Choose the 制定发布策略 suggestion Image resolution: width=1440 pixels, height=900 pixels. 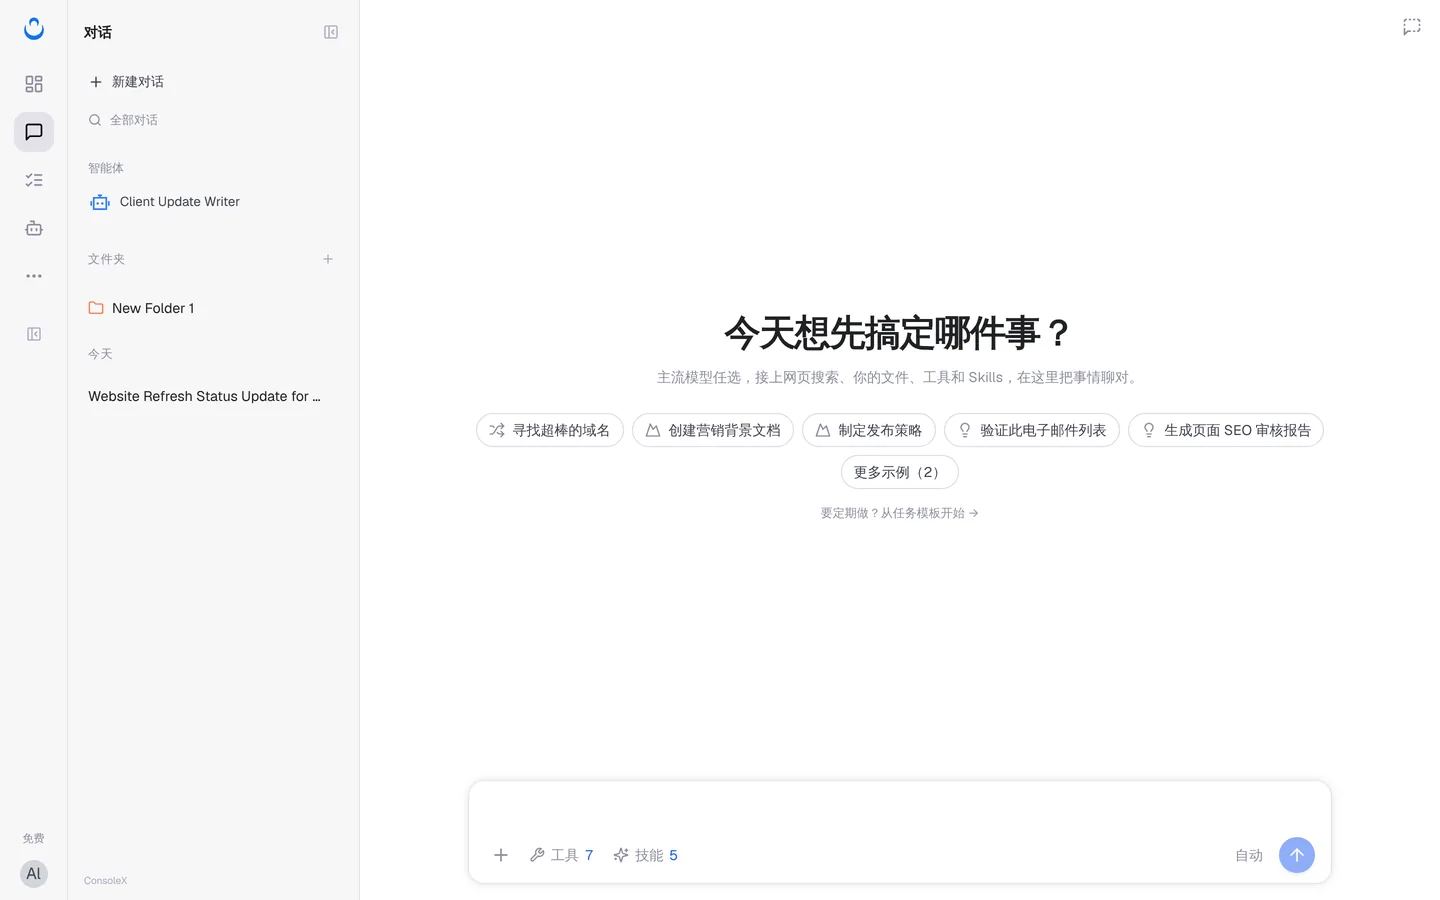coord(869,430)
